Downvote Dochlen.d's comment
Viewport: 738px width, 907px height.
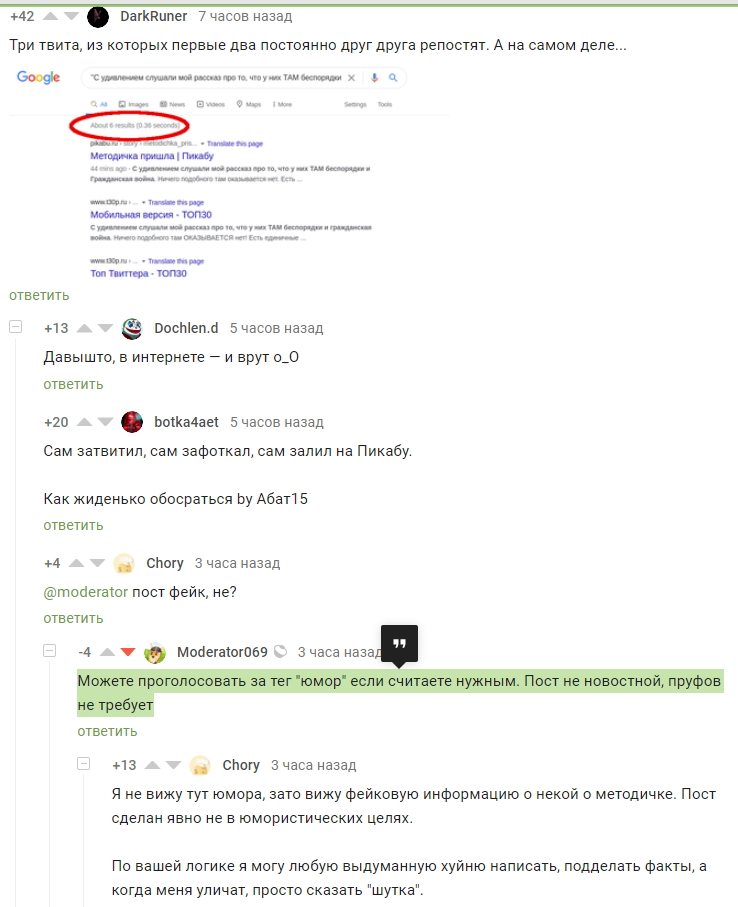[x=105, y=329]
